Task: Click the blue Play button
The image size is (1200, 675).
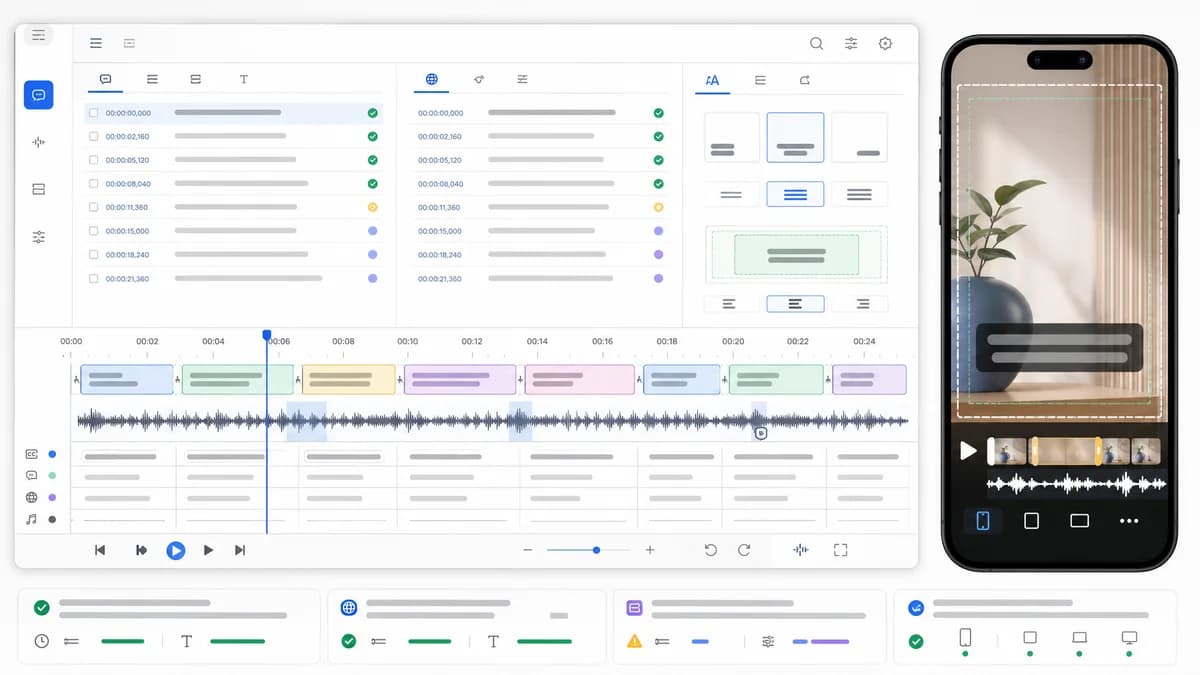Action: coord(175,550)
